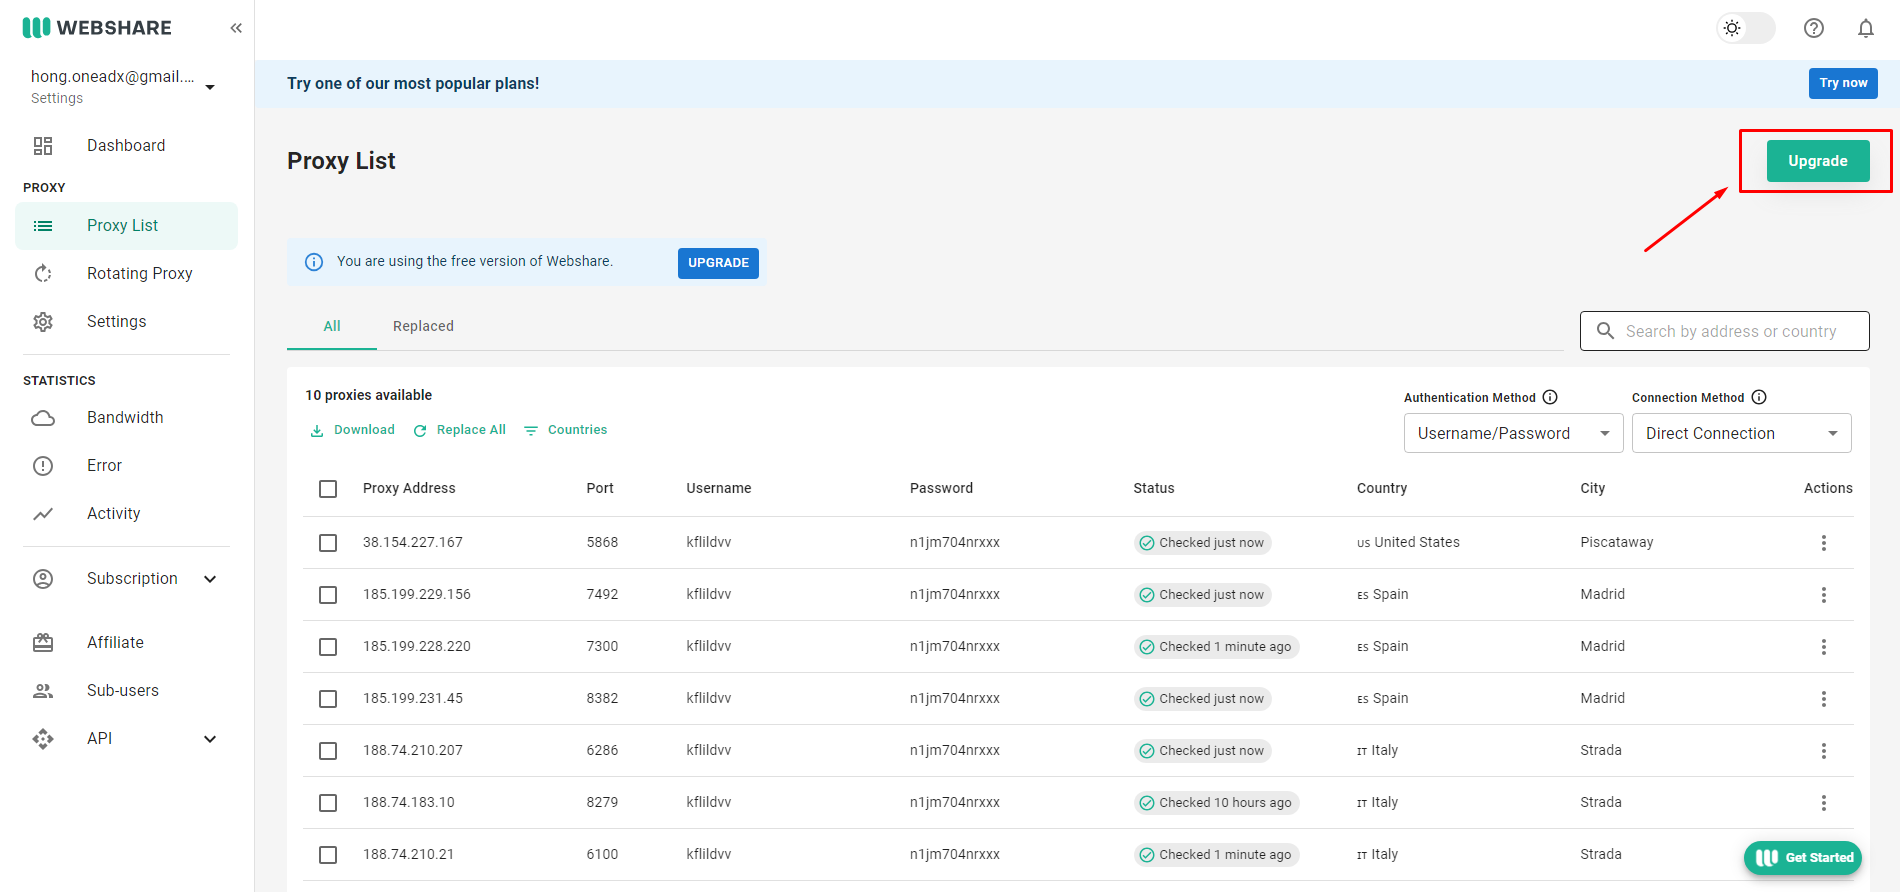Screen dimensions: 1900x892
Task: Click the green Upgrade button
Action: (x=1817, y=161)
